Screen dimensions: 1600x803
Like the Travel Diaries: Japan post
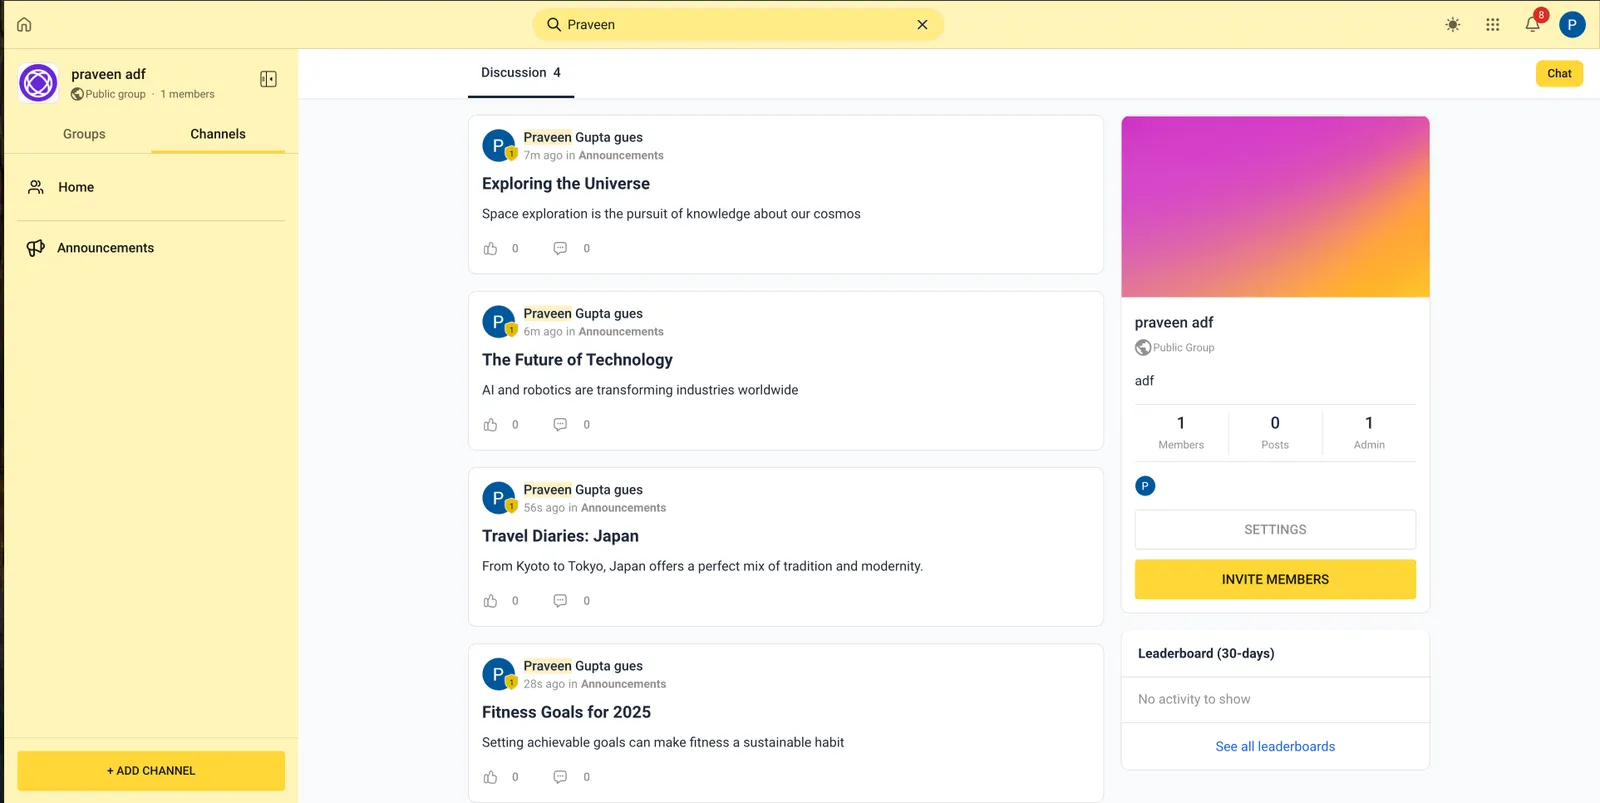point(490,601)
